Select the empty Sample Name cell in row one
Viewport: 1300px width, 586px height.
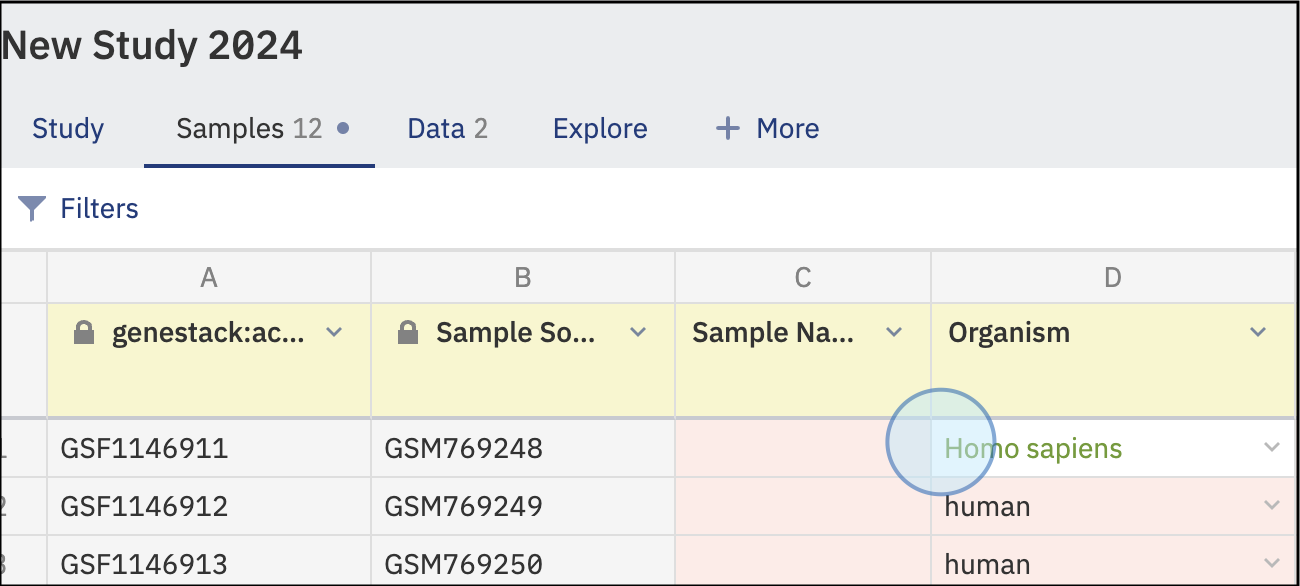tap(803, 448)
